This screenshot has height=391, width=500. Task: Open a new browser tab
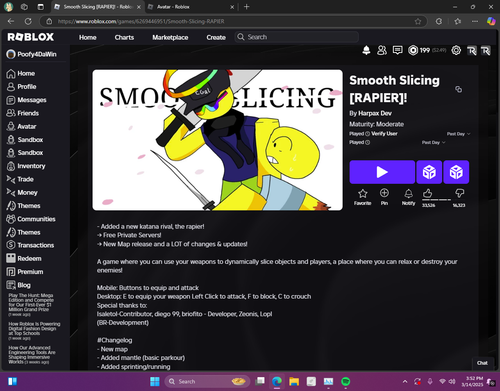tap(246, 7)
